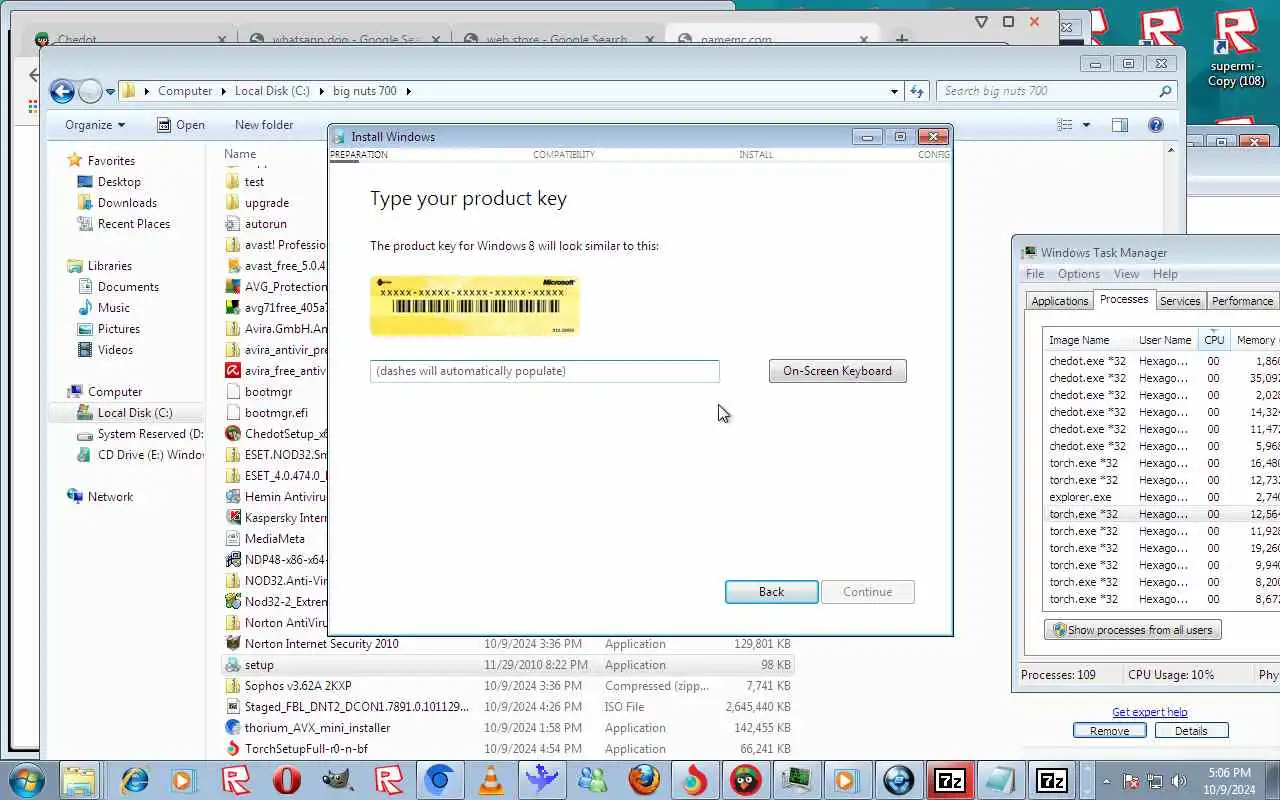Select explorer.exe process row
This screenshot has width=1280, height=800.
pyautogui.click(x=1160, y=497)
